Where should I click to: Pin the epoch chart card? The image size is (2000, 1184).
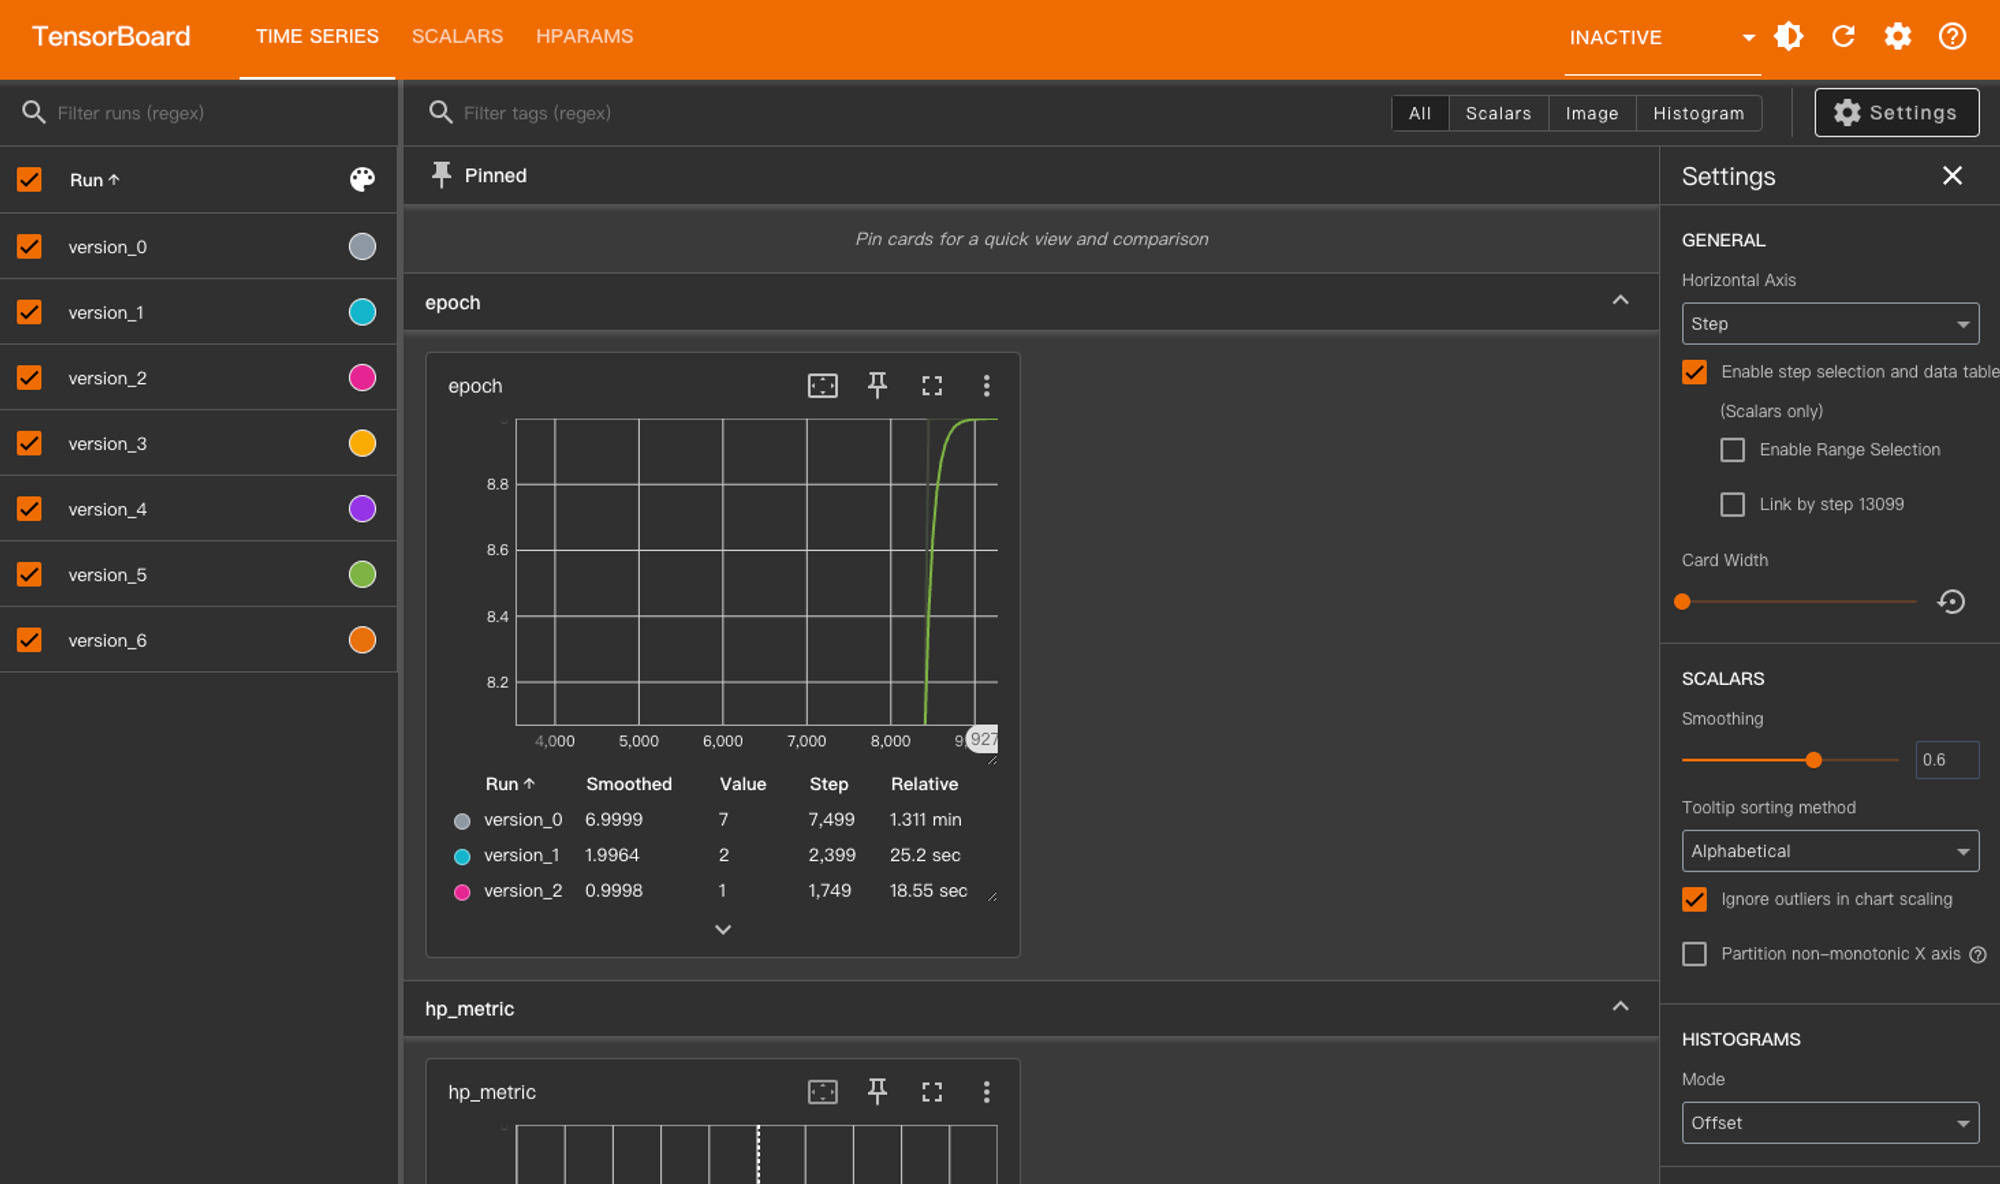tap(877, 385)
